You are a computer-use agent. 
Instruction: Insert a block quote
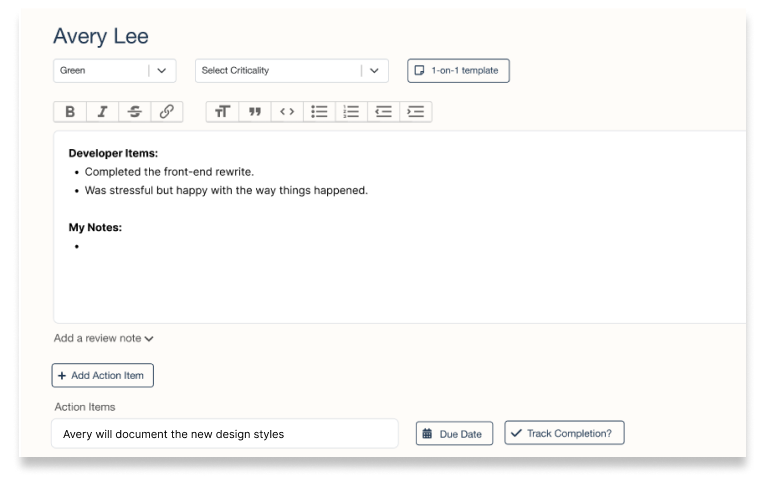(x=255, y=112)
